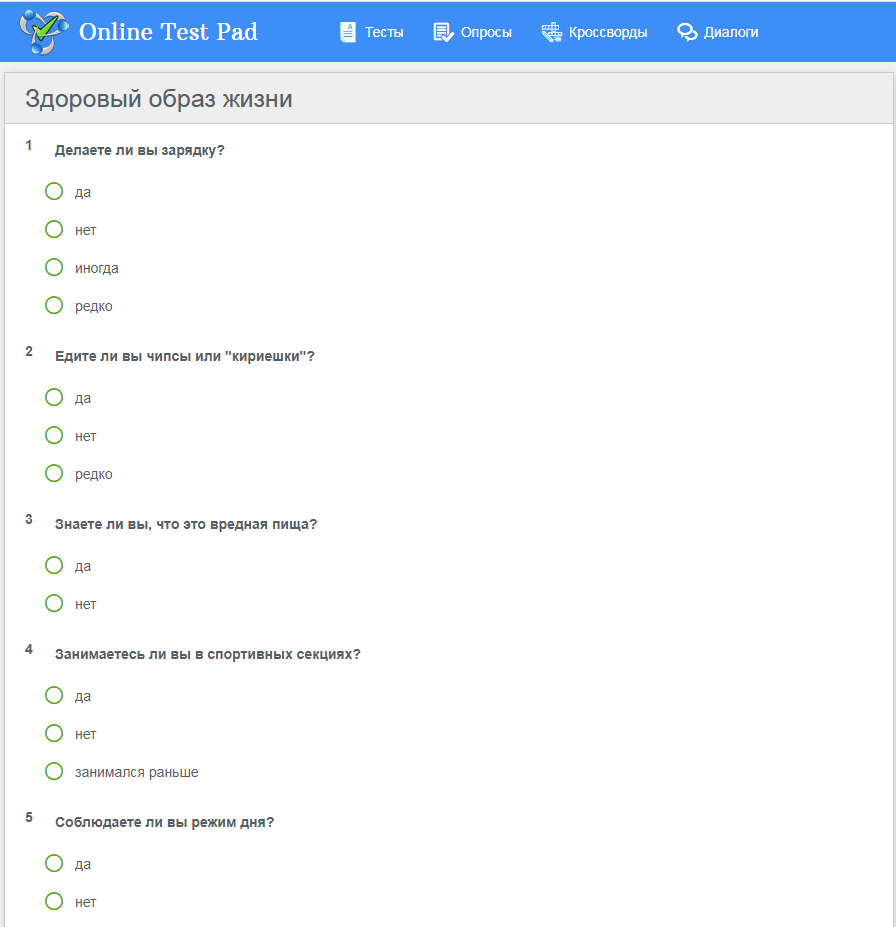Select "да" for the зарядку question
The image size is (896, 927).
click(54, 191)
